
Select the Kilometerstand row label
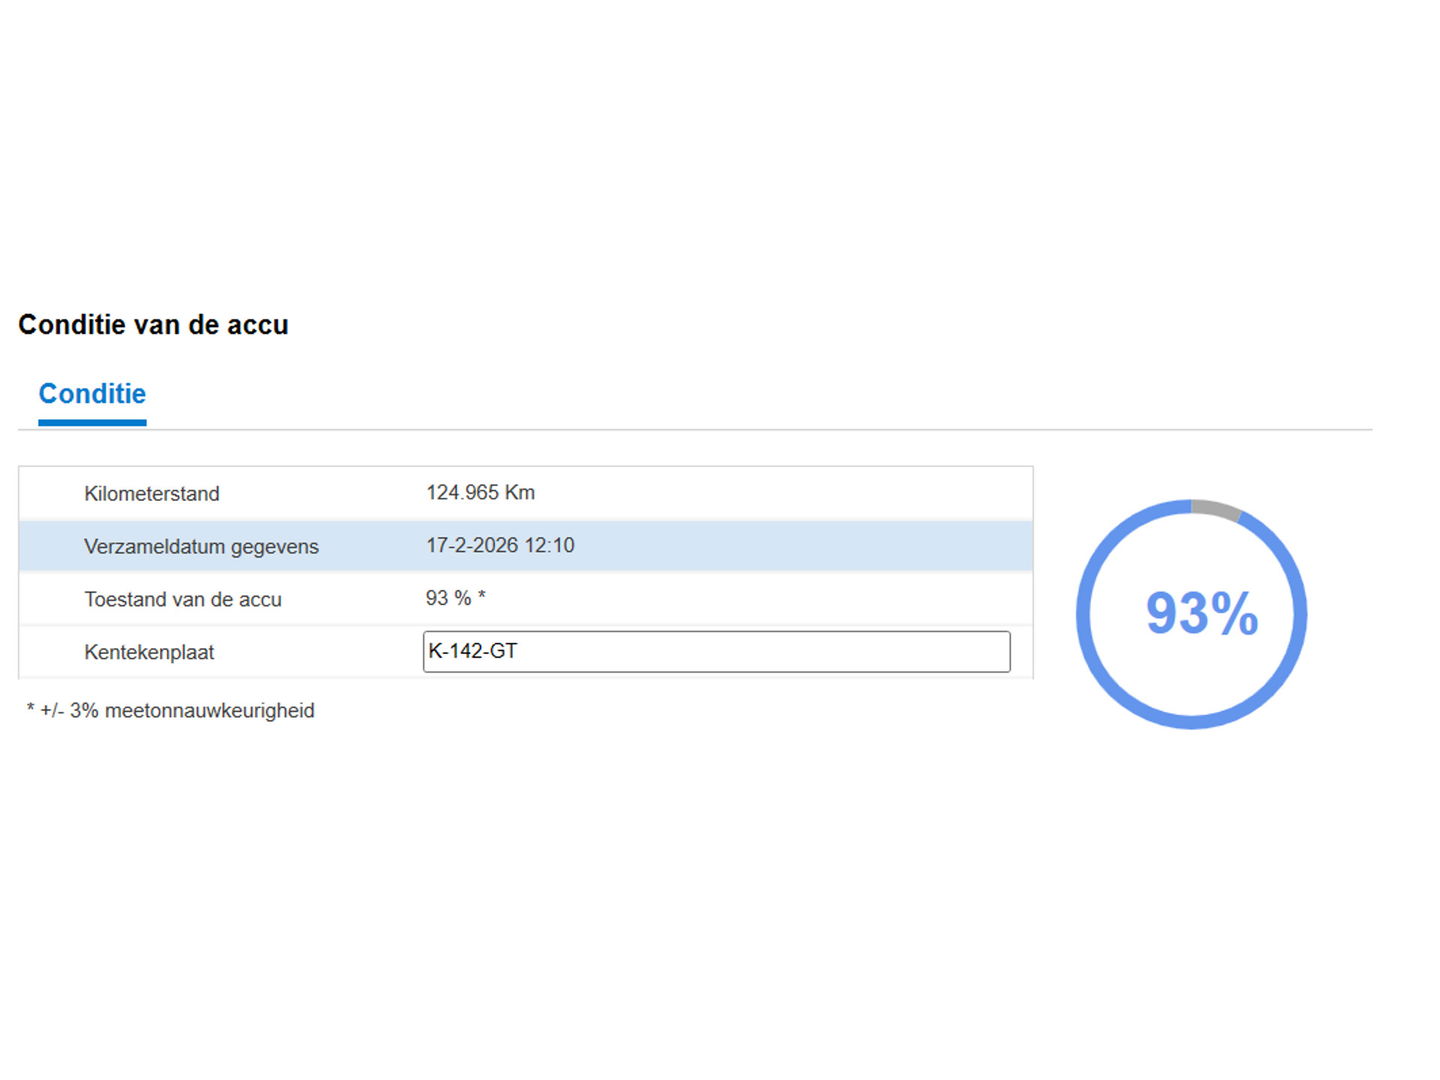tap(152, 494)
